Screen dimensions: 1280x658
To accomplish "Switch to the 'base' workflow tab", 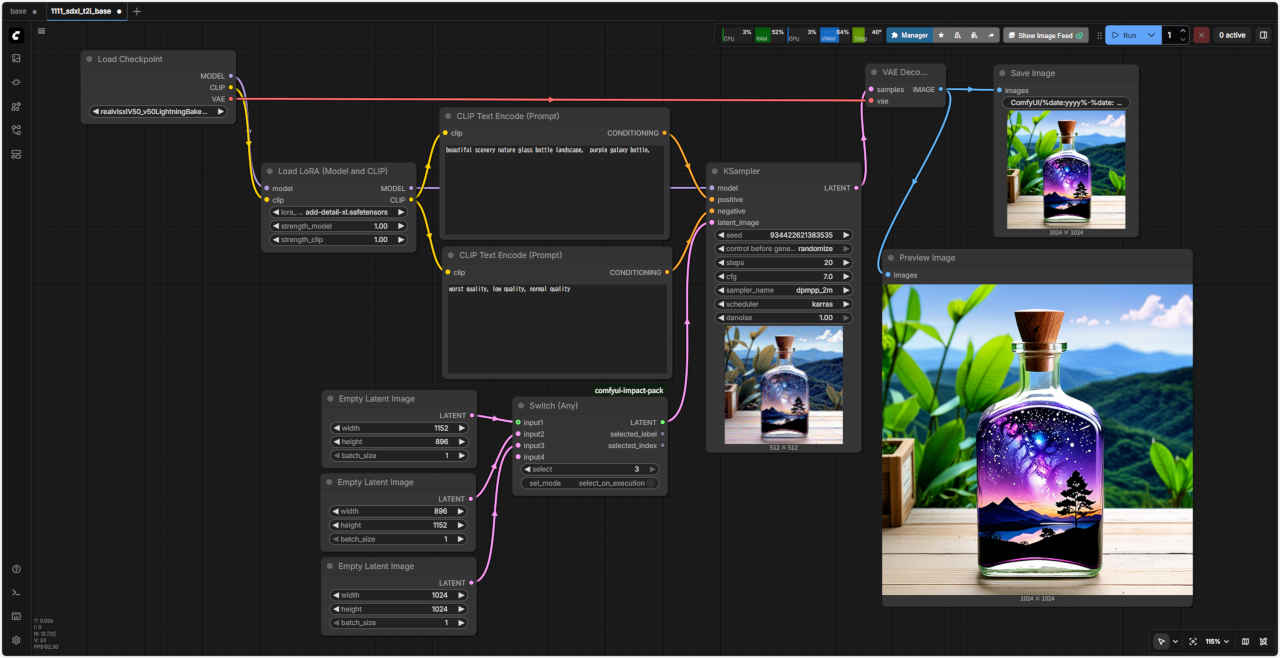I will 18,11.
